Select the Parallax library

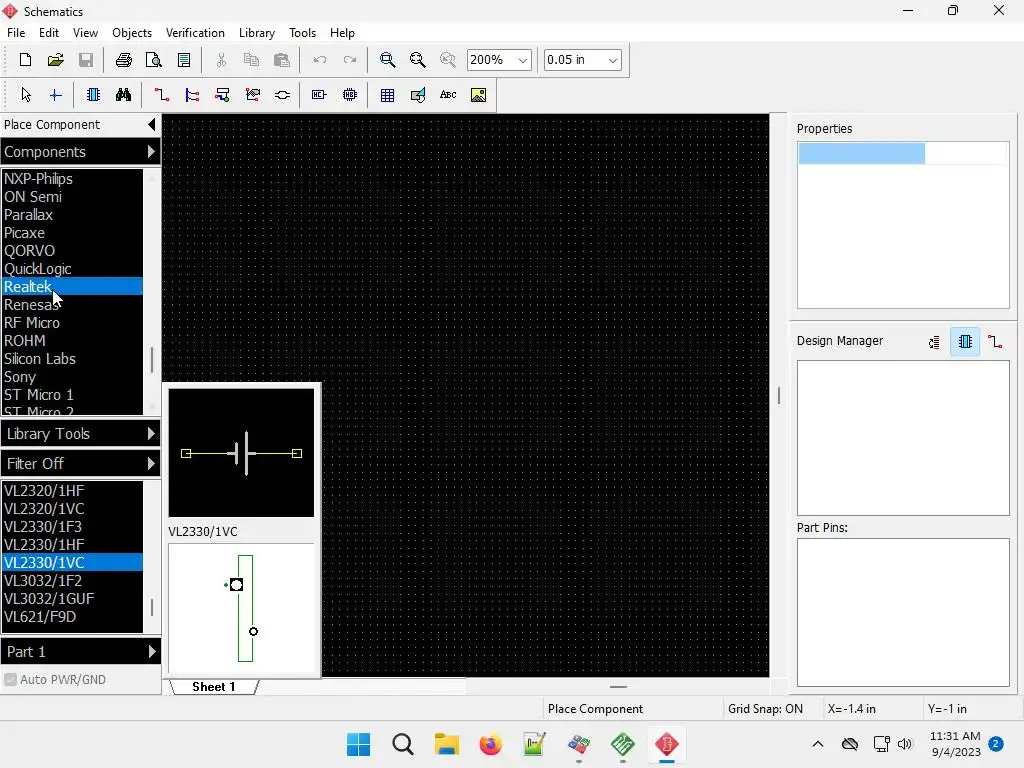72,215
